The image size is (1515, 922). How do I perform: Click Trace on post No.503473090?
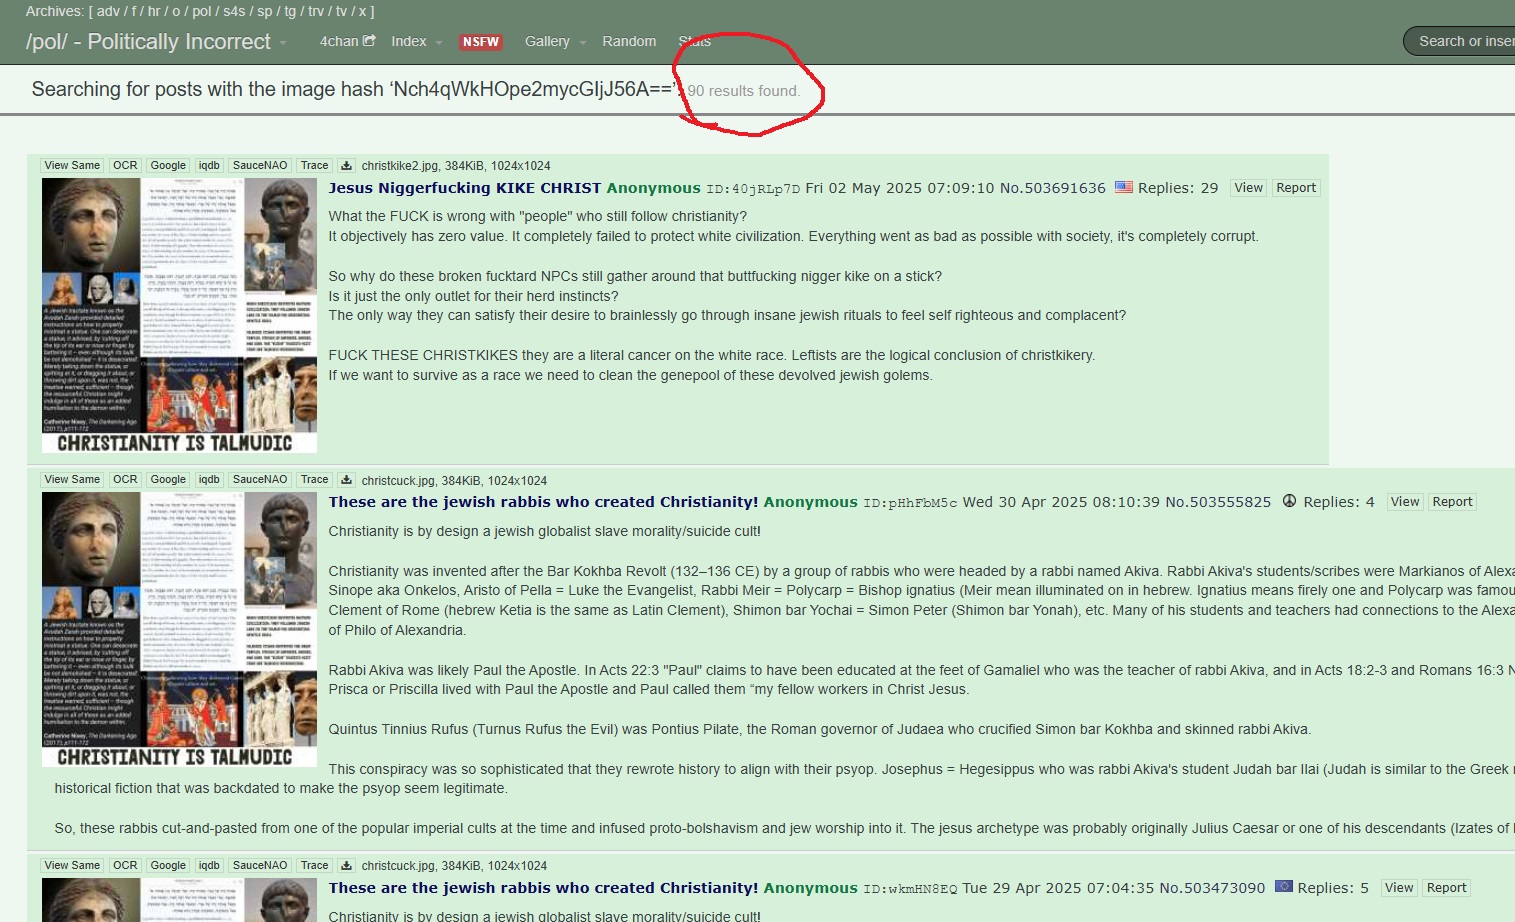(x=315, y=866)
